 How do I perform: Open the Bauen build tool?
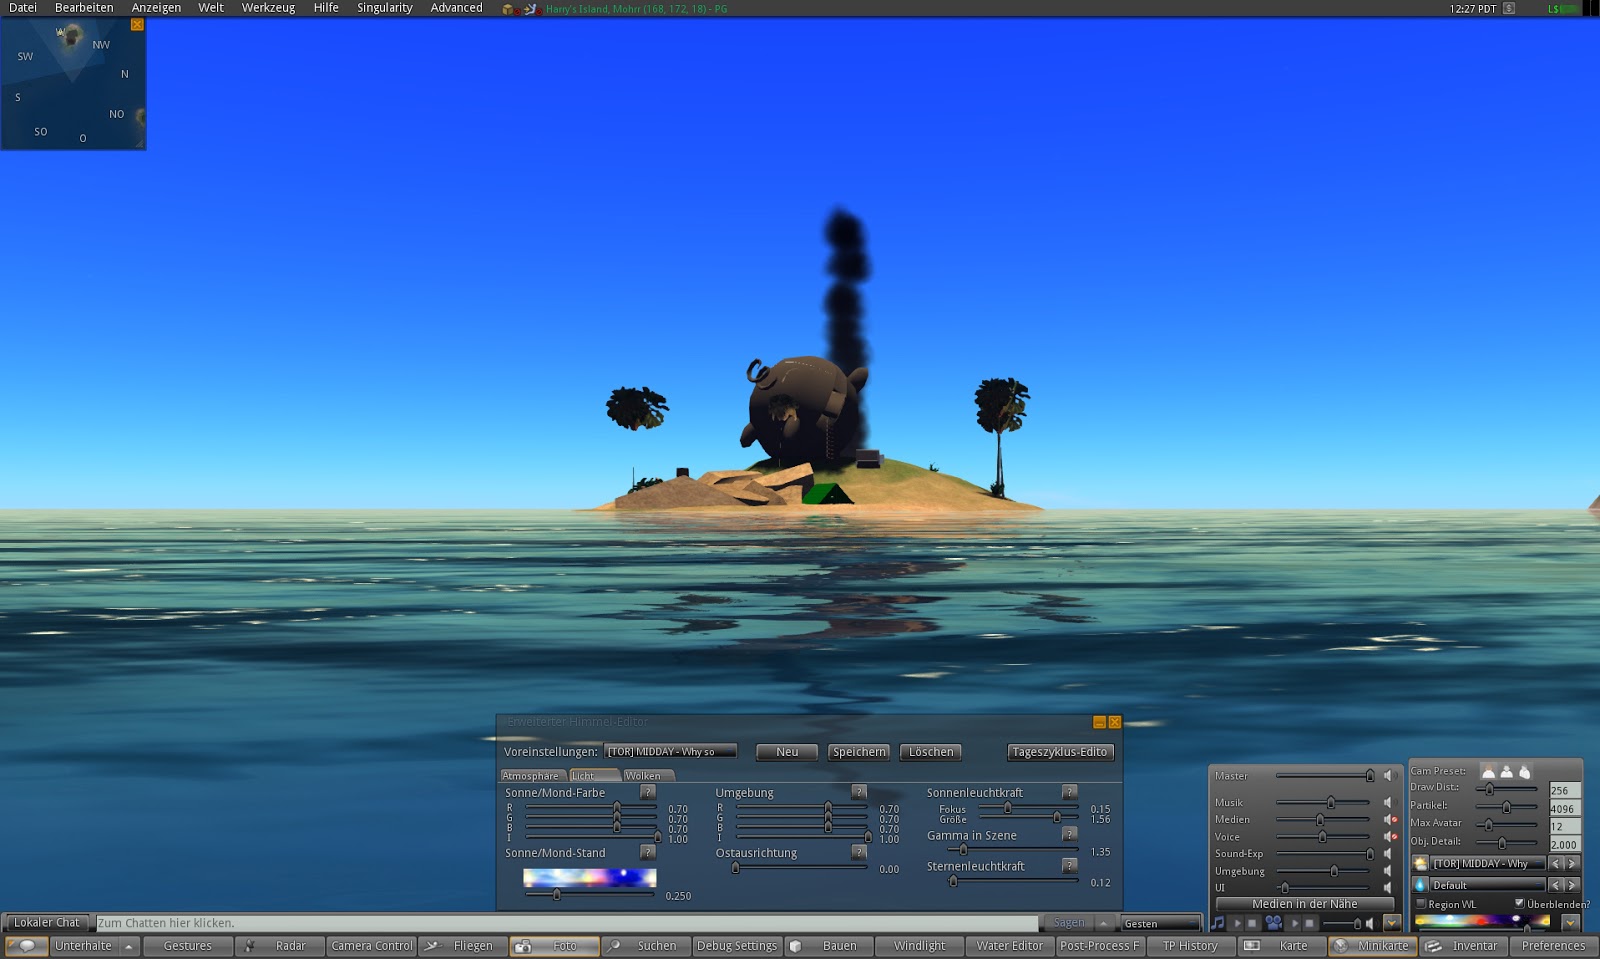tap(829, 945)
